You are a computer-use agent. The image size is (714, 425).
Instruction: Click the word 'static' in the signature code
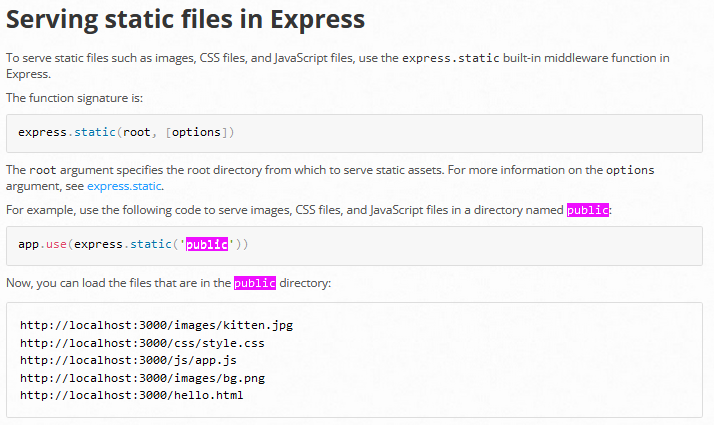95,132
